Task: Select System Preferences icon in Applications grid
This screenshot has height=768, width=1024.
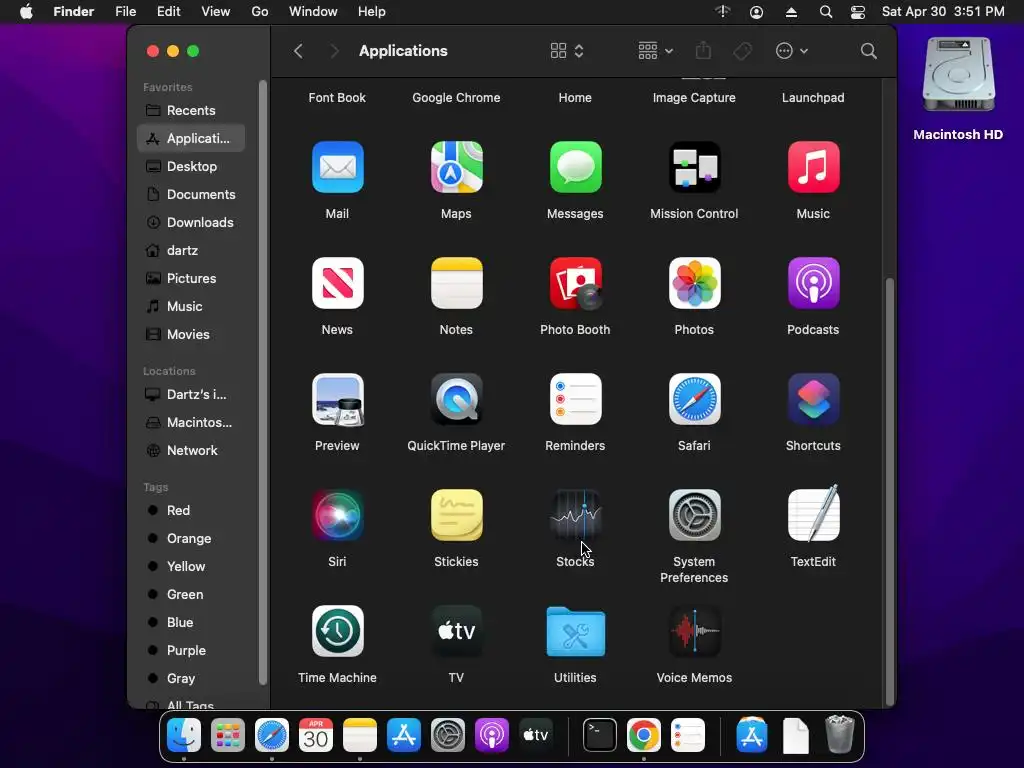Action: coord(694,515)
